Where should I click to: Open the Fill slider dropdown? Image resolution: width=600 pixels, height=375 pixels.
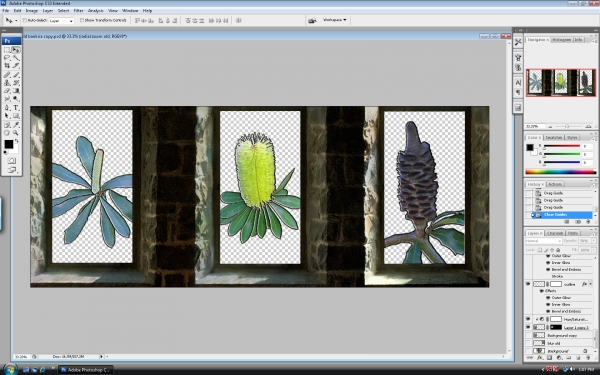pyautogui.click(x=594, y=250)
